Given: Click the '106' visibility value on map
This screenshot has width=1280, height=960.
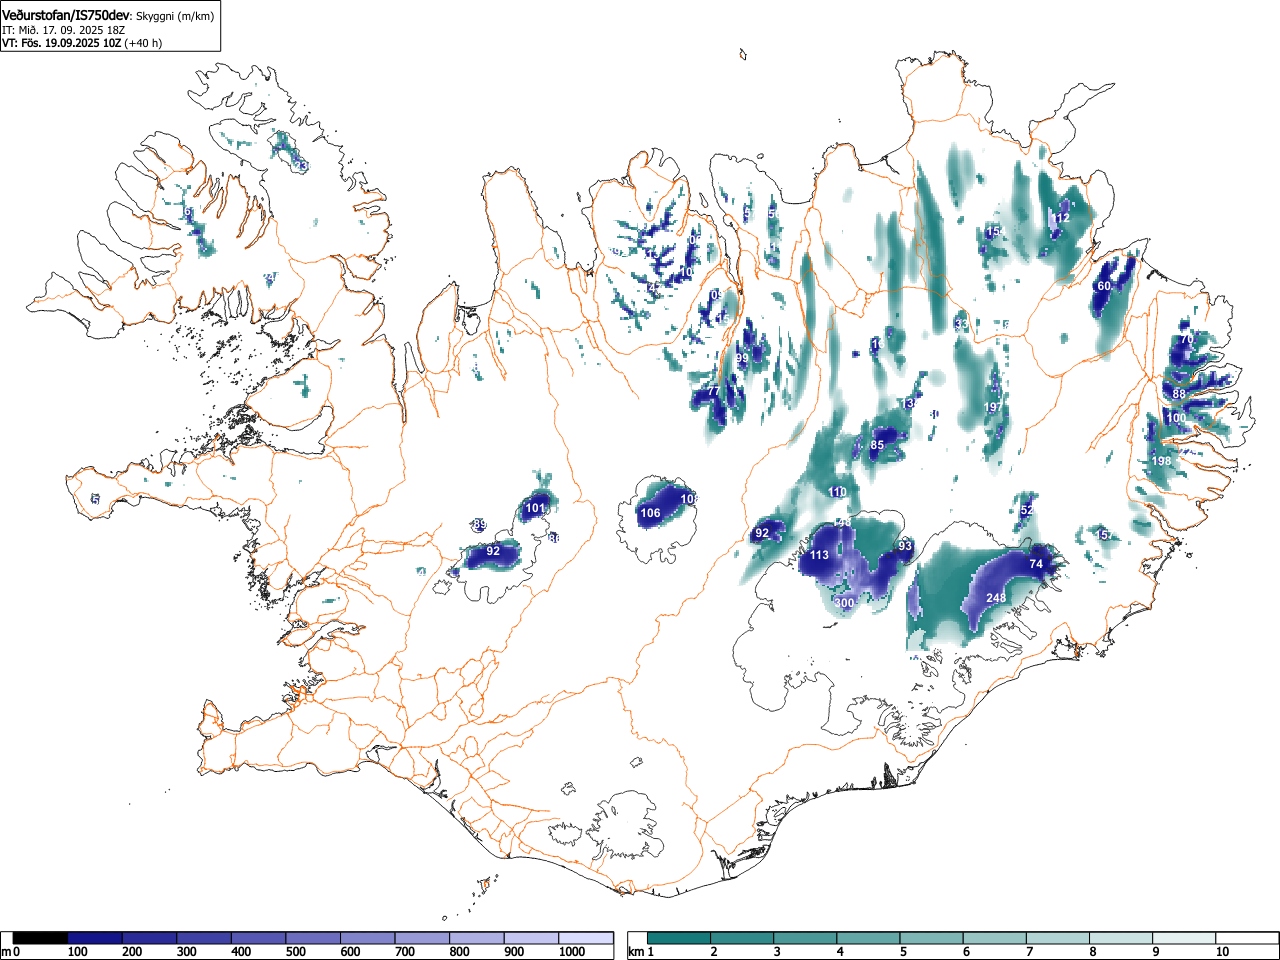Looking at the screenshot, I should coord(650,513).
